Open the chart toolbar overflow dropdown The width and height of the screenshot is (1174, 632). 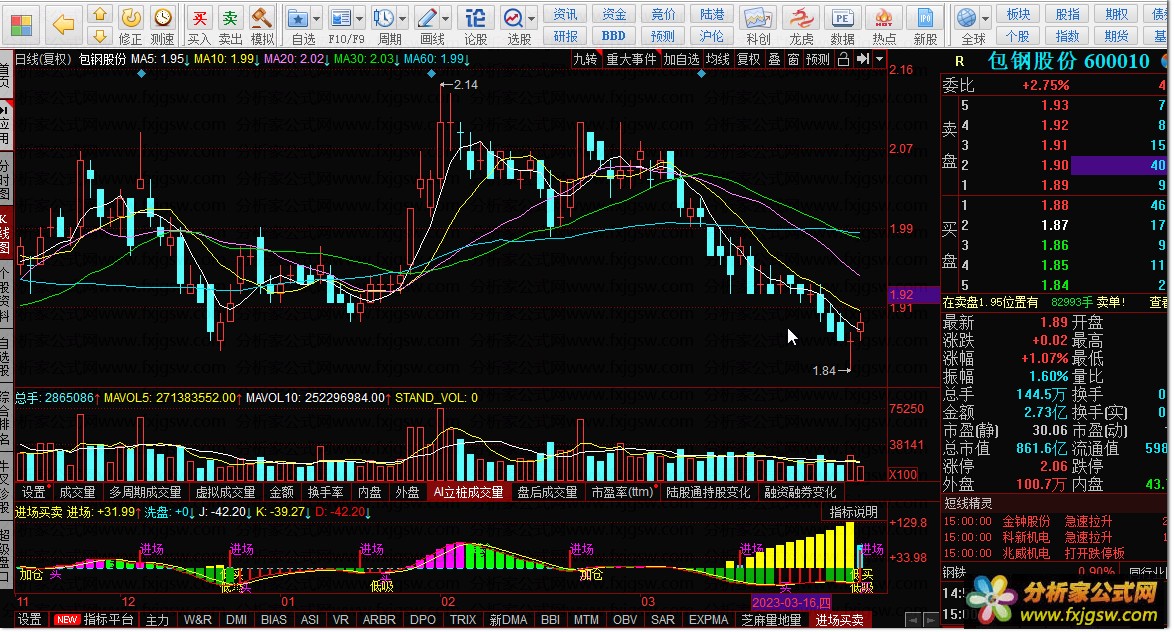coord(880,59)
